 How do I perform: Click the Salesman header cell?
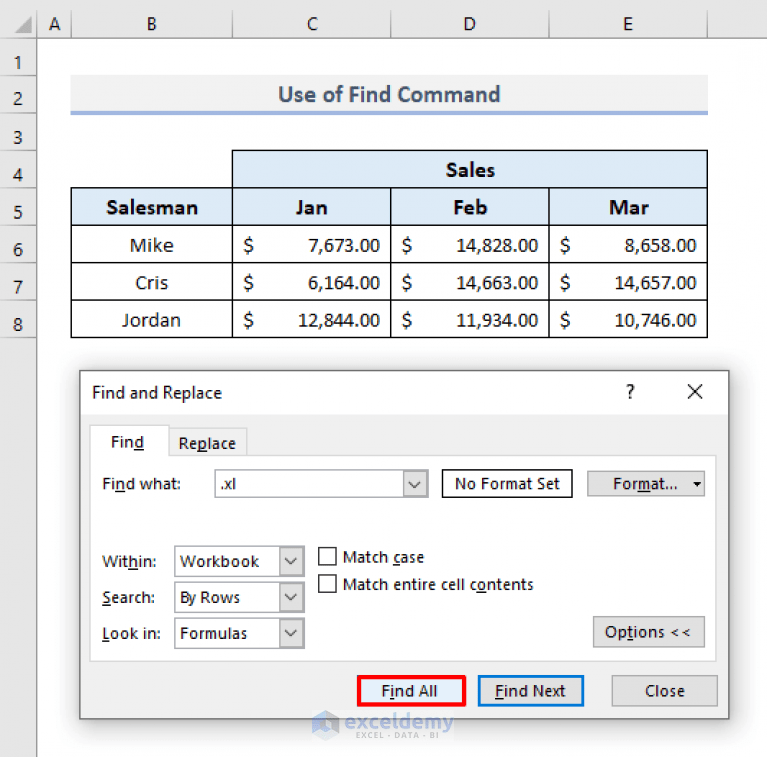[x=152, y=207]
